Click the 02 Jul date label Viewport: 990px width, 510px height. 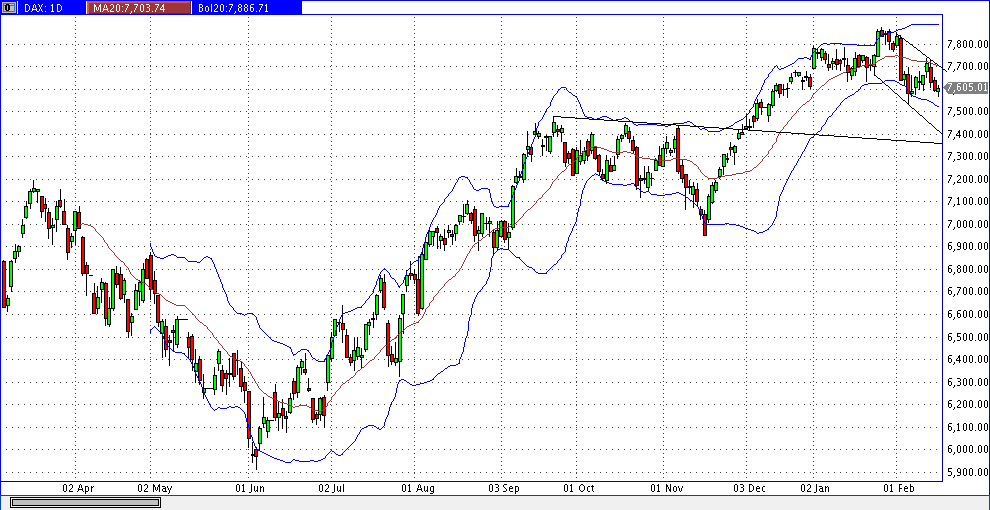click(333, 488)
